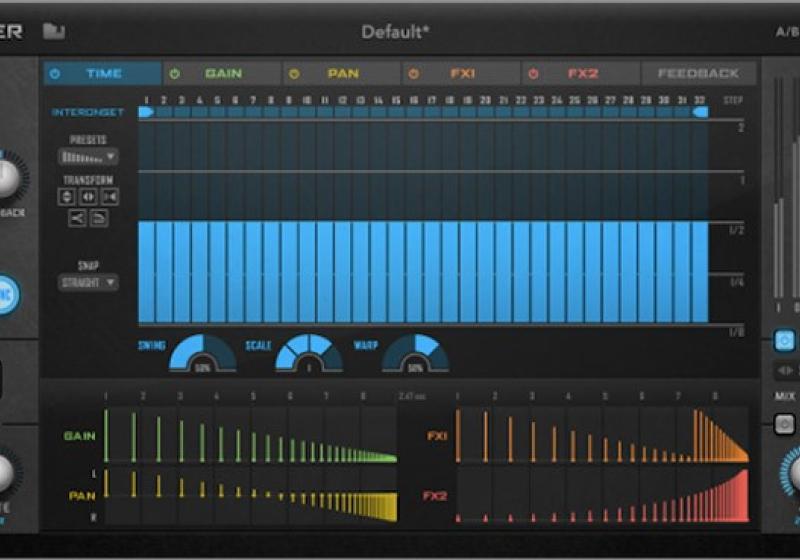
Task: Toggle the GAIN lane power button
Action: [174, 74]
